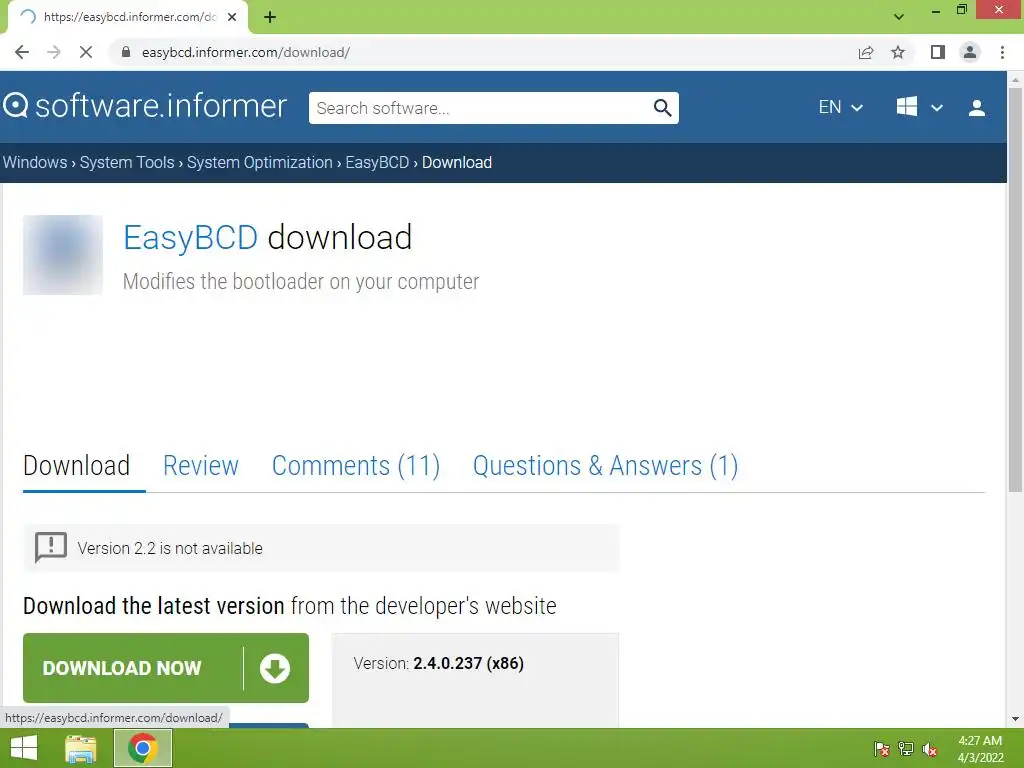This screenshot has width=1024, height=768.
Task: Switch to the Review tab
Action: click(x=200, y=466)
